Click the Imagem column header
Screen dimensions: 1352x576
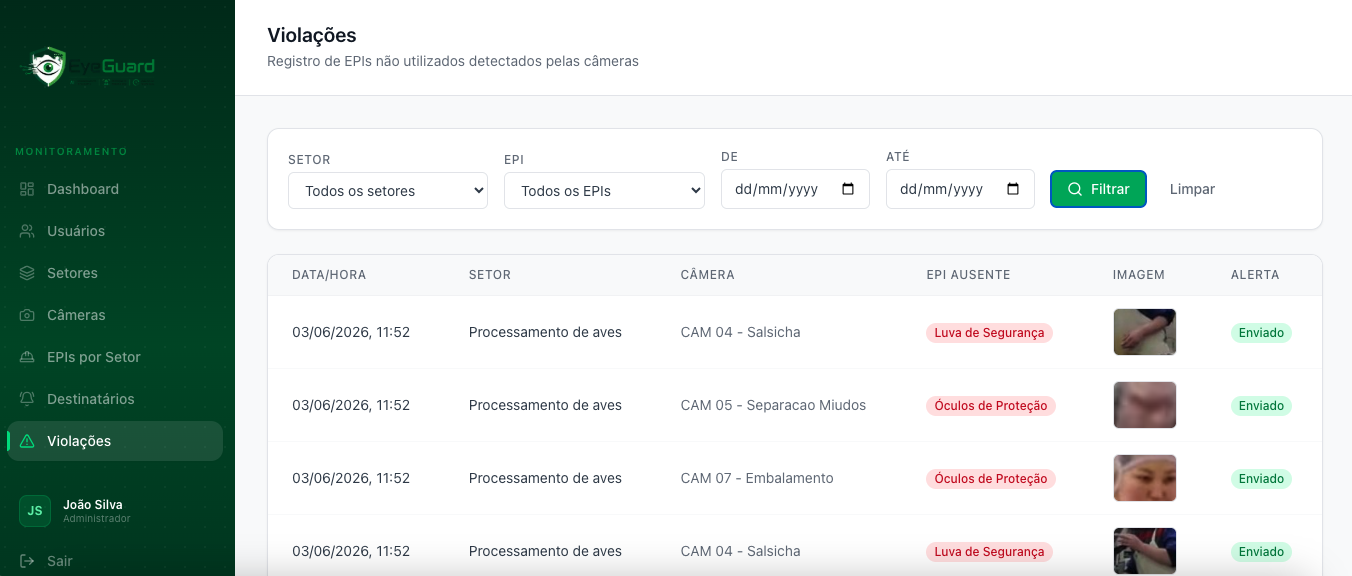1139,275
